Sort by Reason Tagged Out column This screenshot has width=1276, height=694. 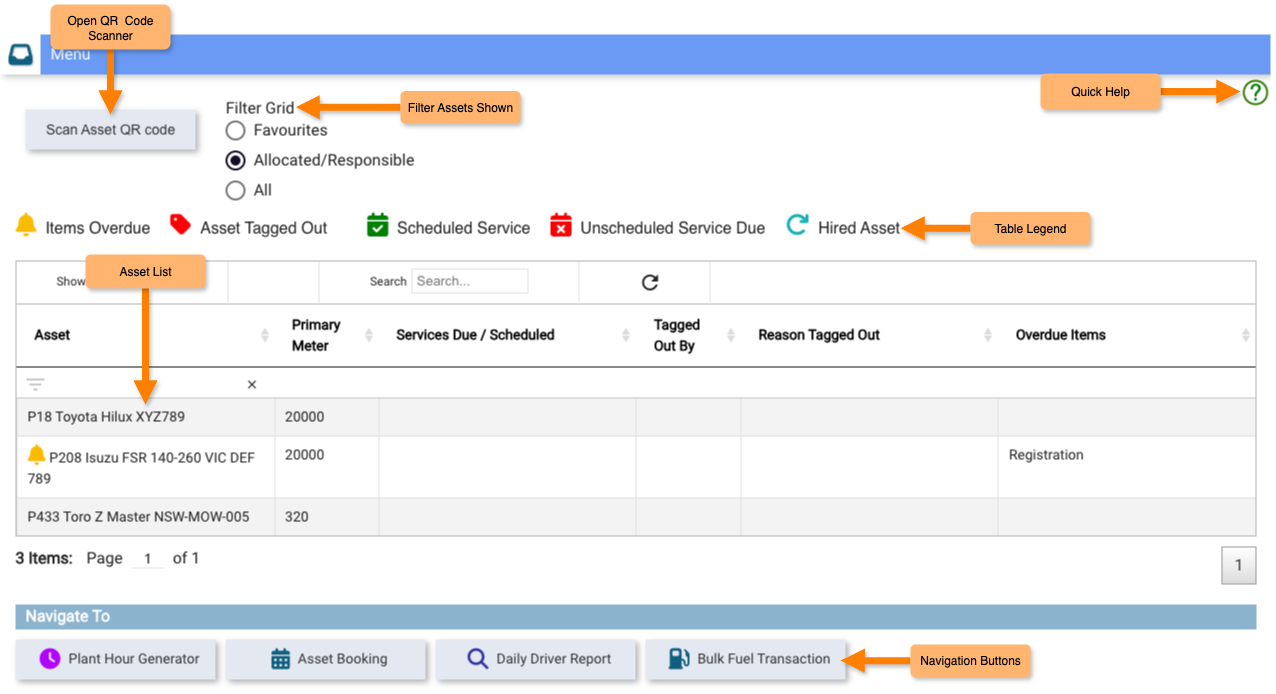(870, 335)
